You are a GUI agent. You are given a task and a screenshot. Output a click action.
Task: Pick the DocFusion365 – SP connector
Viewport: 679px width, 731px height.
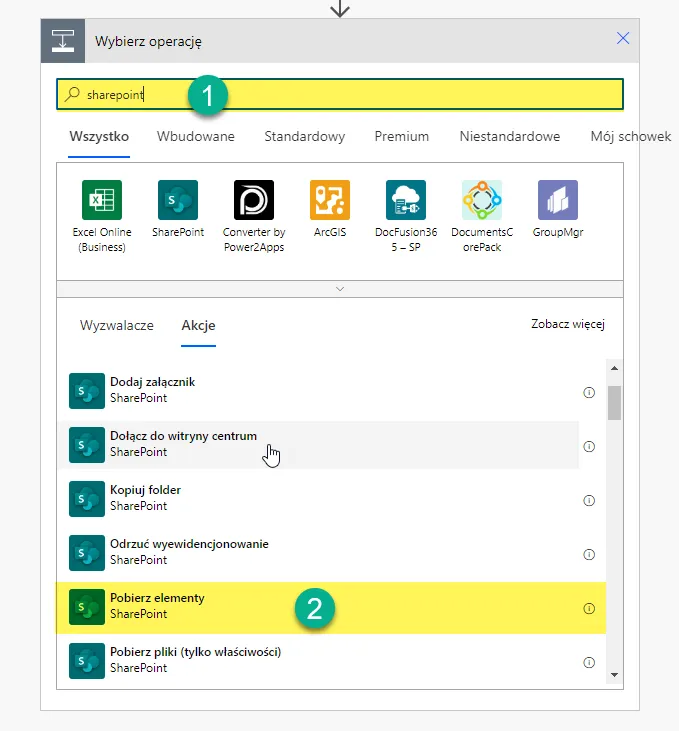pyautogui.click(x=405, y=200)
